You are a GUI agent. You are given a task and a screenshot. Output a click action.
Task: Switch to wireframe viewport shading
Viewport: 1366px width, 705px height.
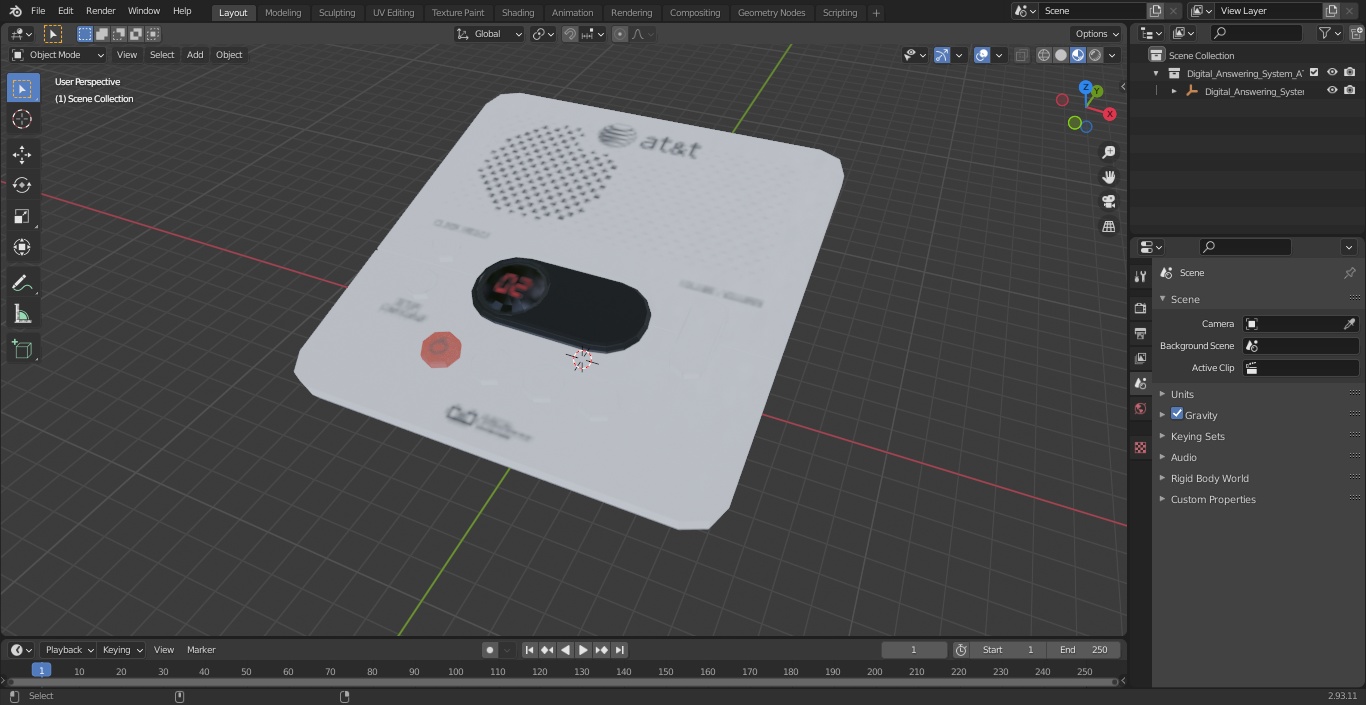[1043, 55]
